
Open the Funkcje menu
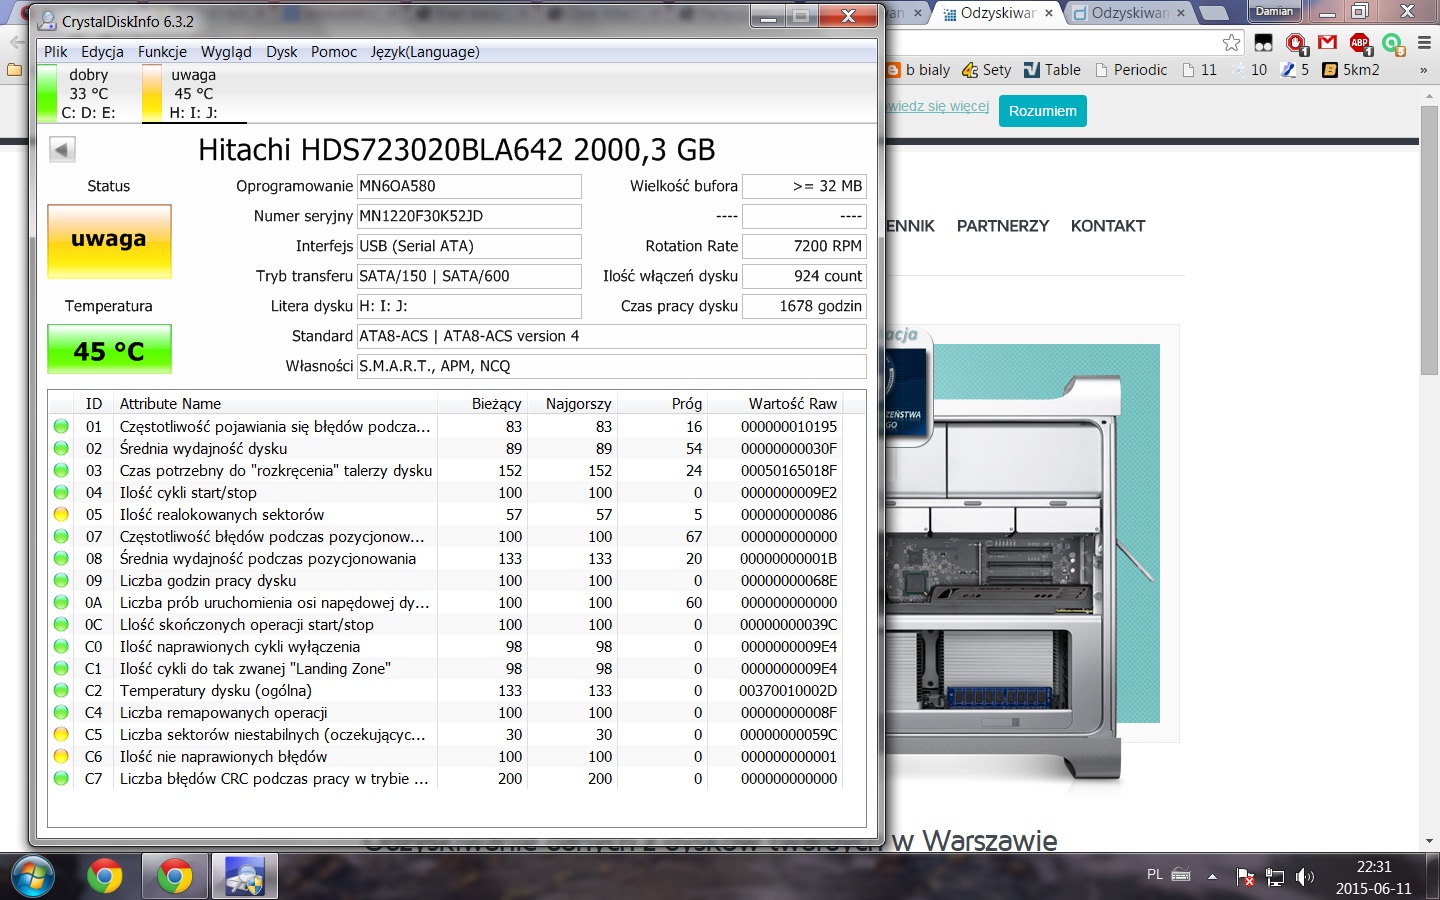(162, 52)
